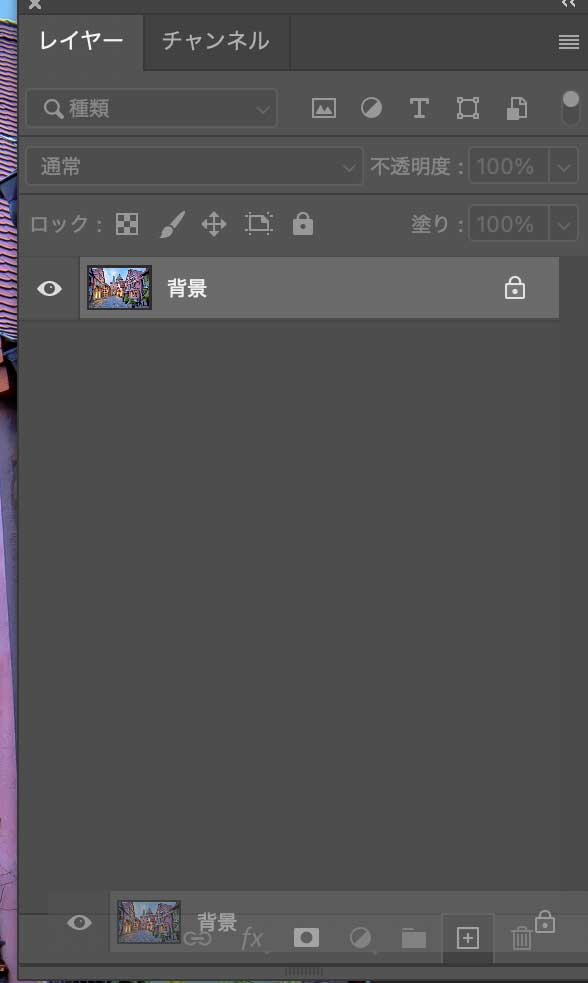Close the Layers panel with the X
588x983 pixels.
(35, 4)
